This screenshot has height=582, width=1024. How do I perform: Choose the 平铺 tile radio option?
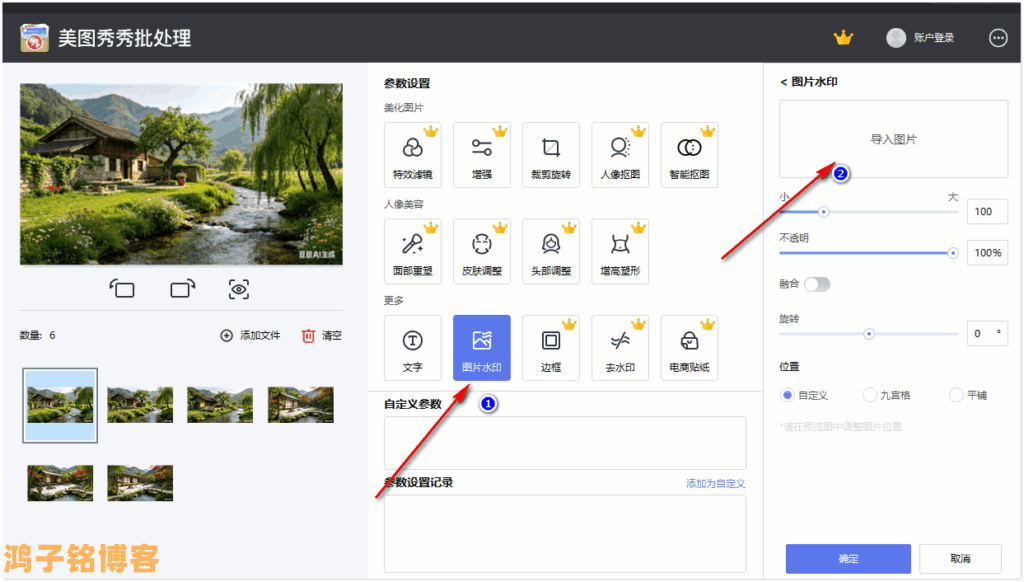[x=956, y=395]
